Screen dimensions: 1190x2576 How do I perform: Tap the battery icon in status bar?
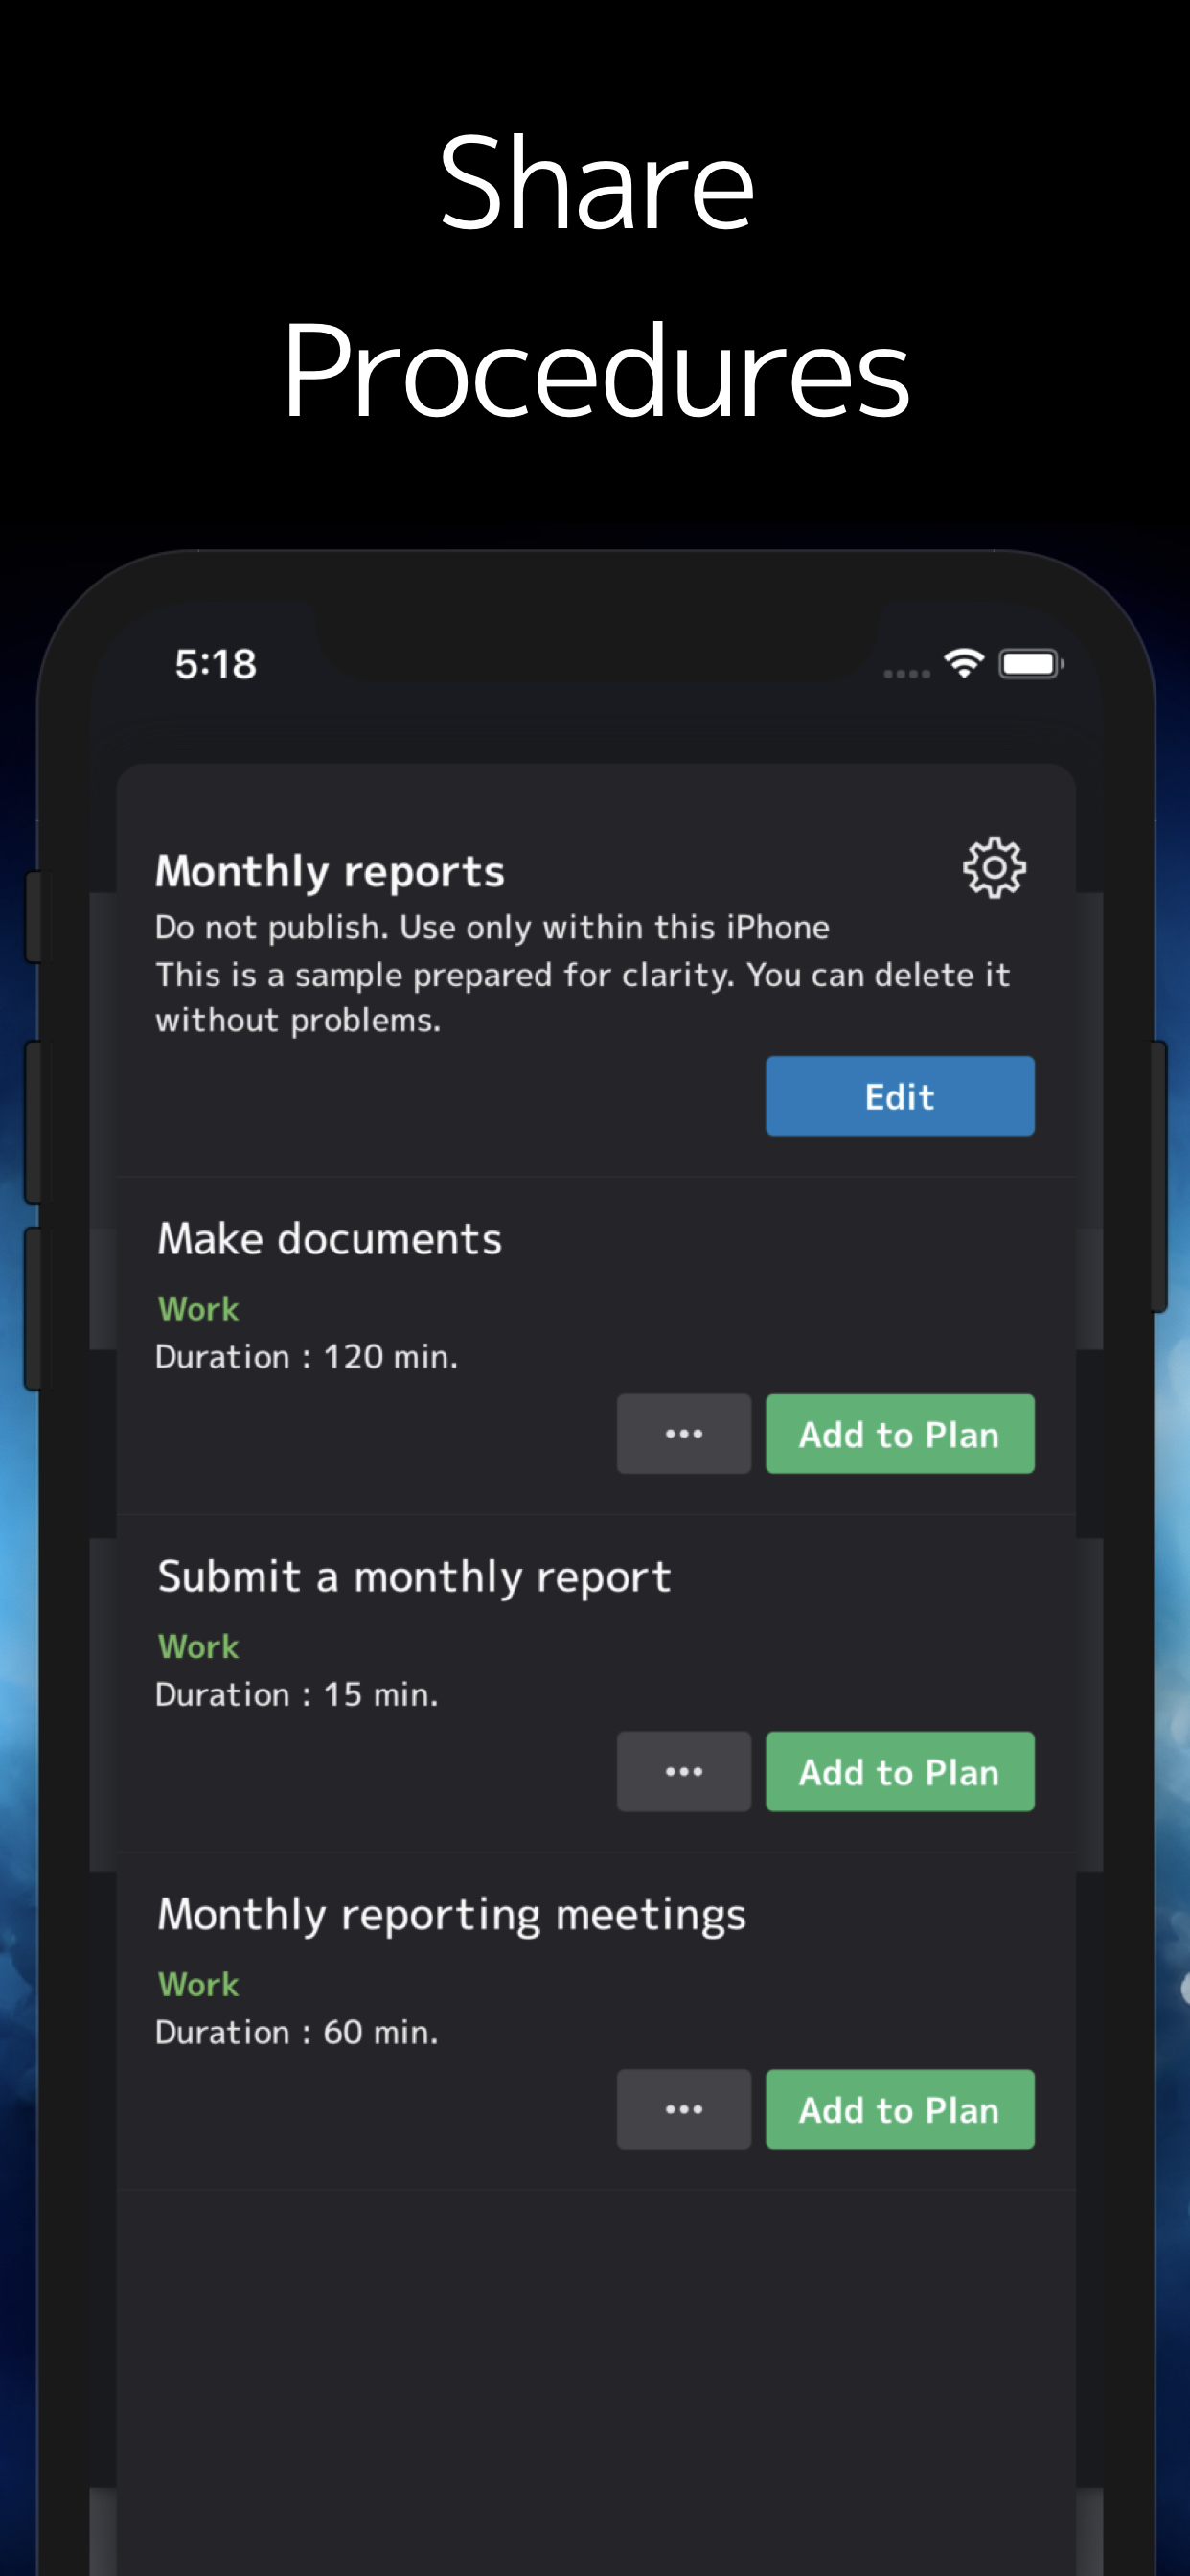tap(1030, 664)
